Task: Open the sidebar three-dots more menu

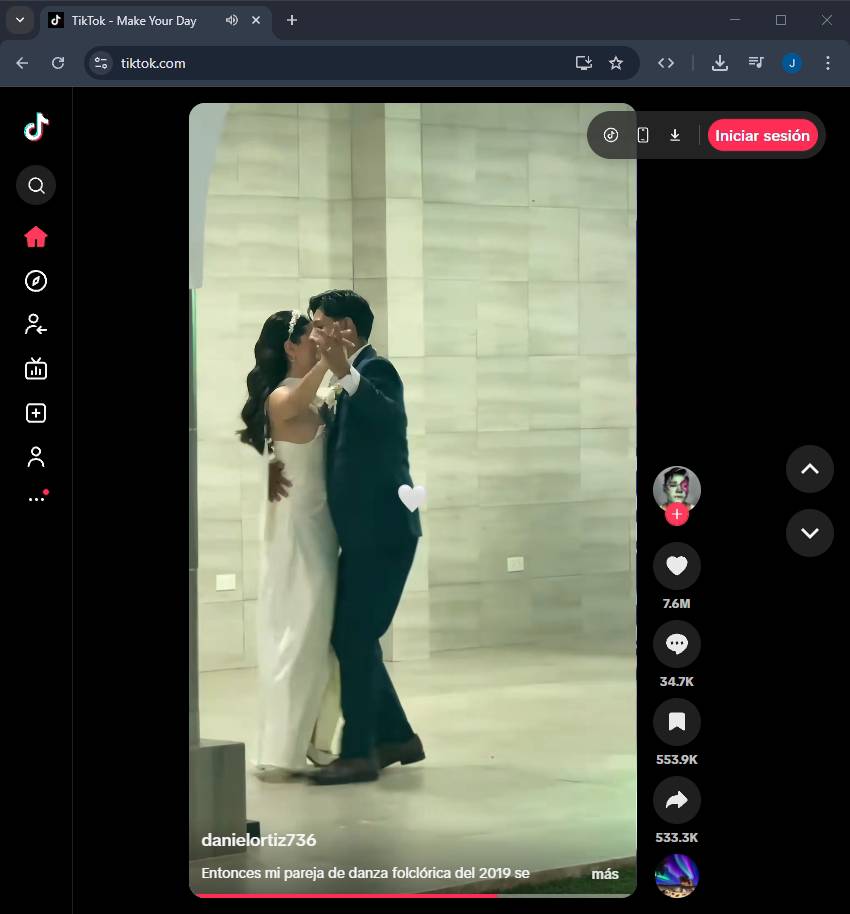Action: (36, 498)
